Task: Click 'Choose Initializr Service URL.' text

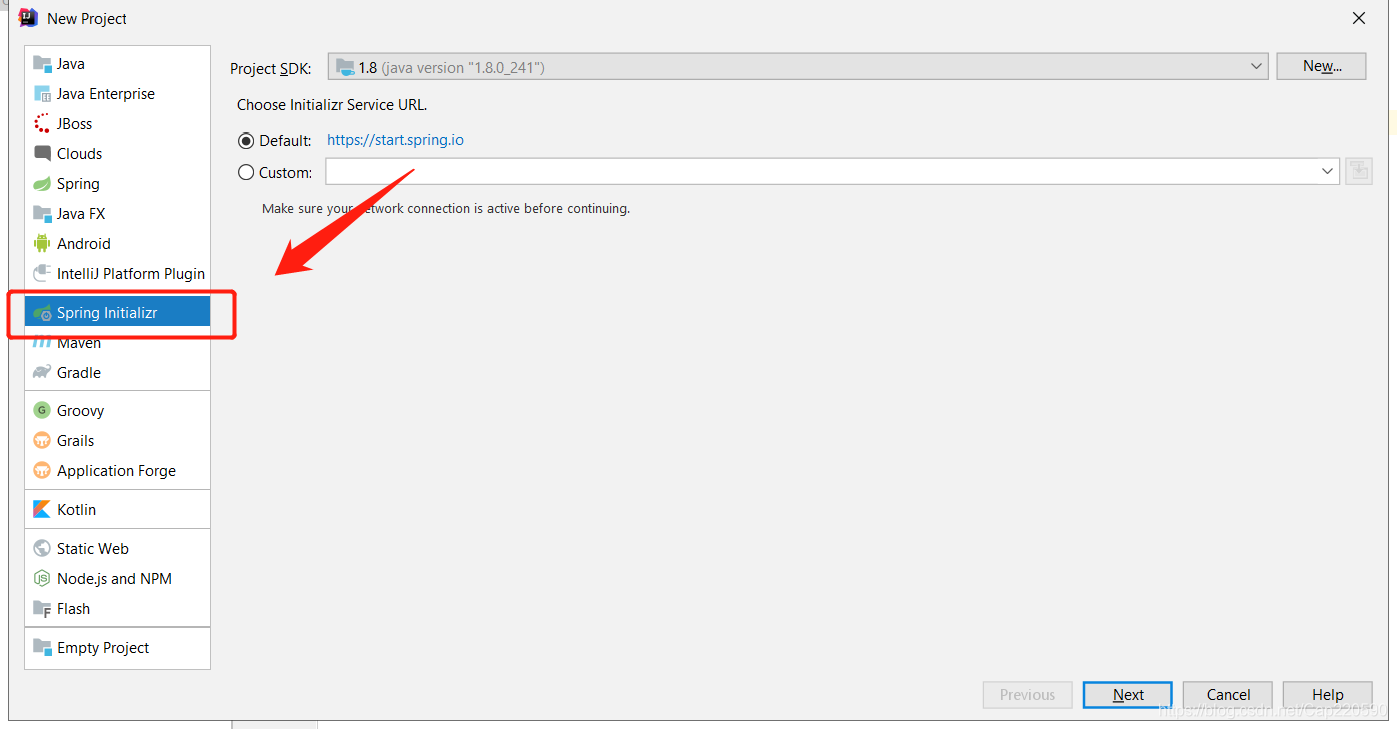Action: 332,104
